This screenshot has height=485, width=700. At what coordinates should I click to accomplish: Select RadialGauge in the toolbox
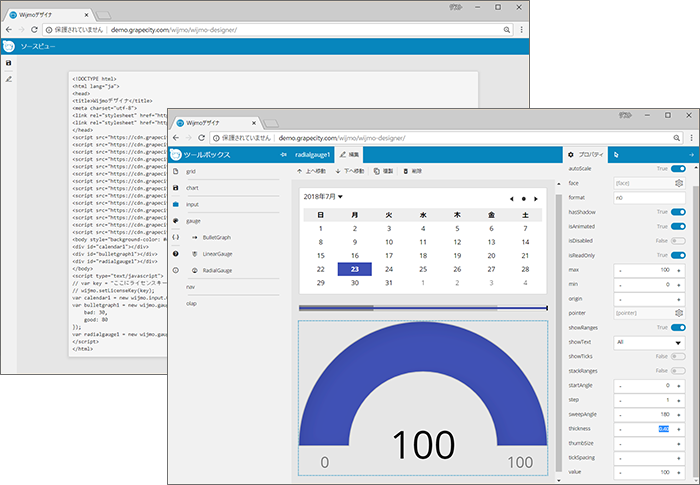[217, 270]
